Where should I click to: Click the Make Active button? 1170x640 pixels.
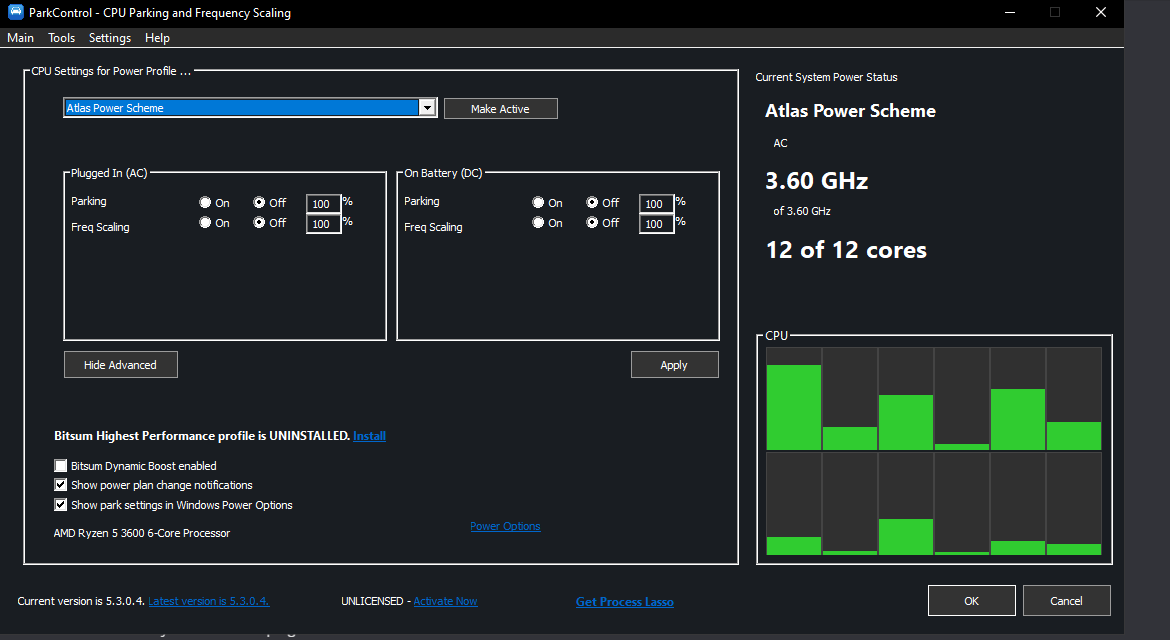pos(501,109)
